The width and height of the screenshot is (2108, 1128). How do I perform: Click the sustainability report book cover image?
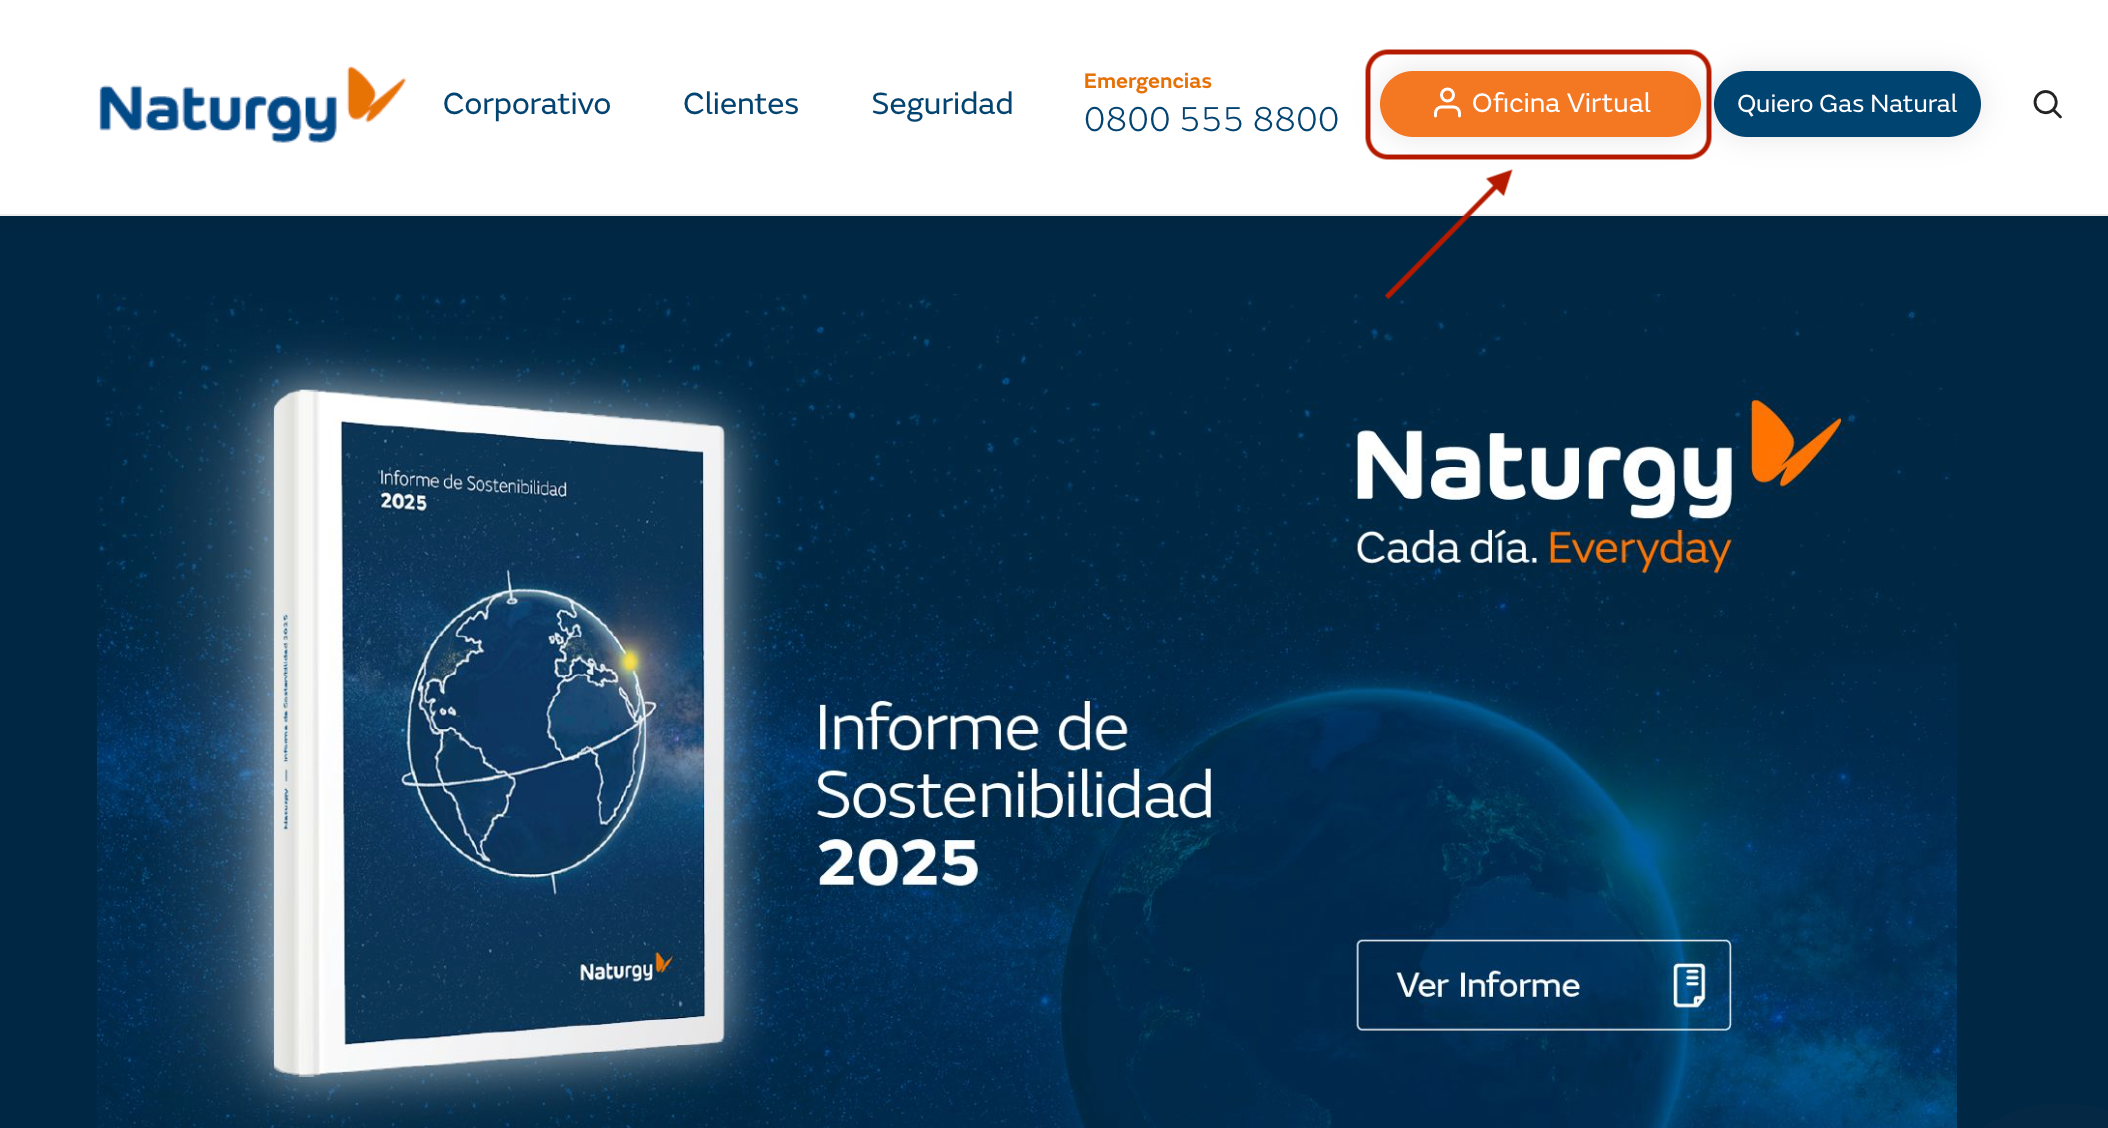tap(499, 733)
